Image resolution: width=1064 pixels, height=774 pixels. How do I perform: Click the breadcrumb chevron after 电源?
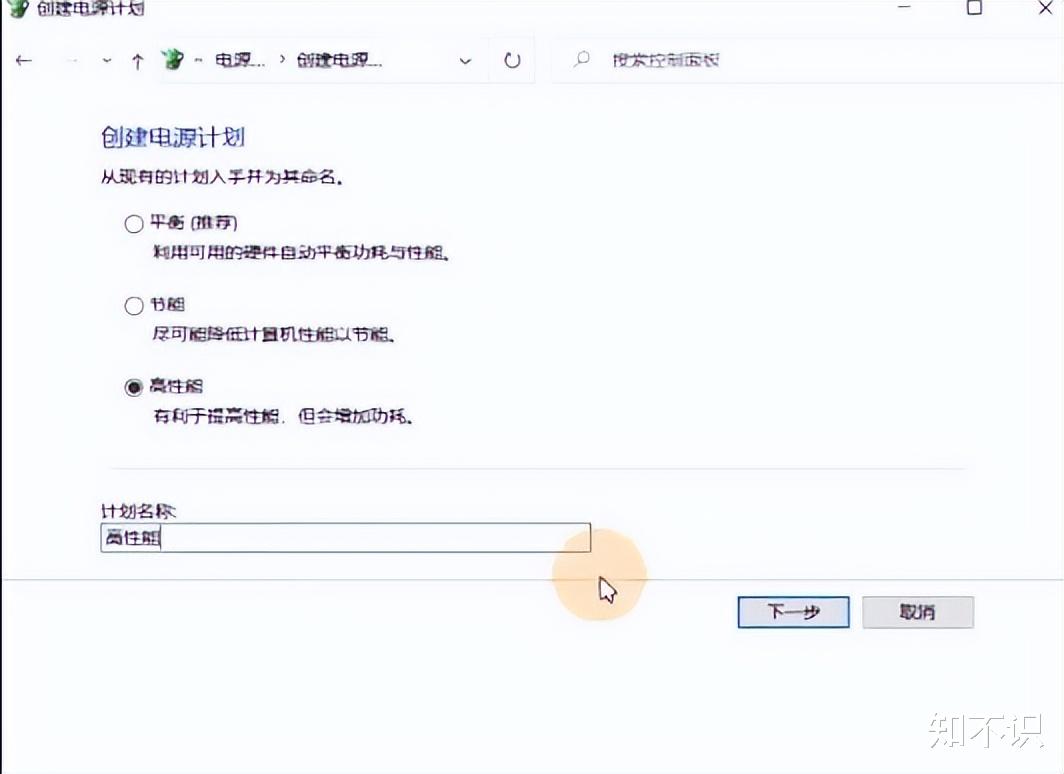(282, 60)
